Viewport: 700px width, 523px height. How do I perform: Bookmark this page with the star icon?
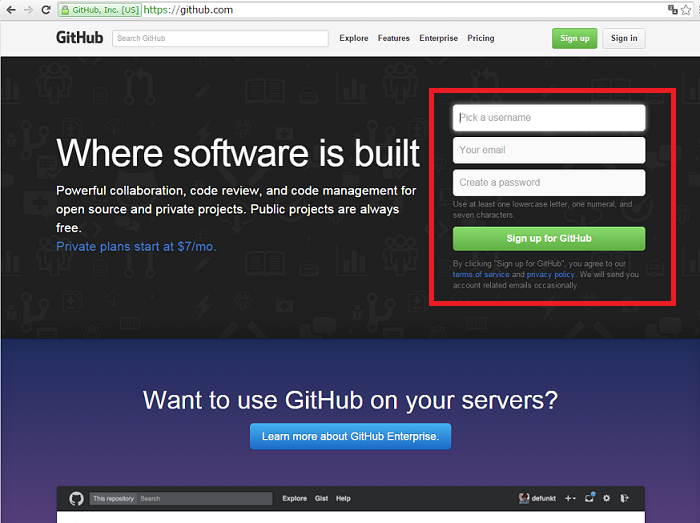(x=686, y=10)
